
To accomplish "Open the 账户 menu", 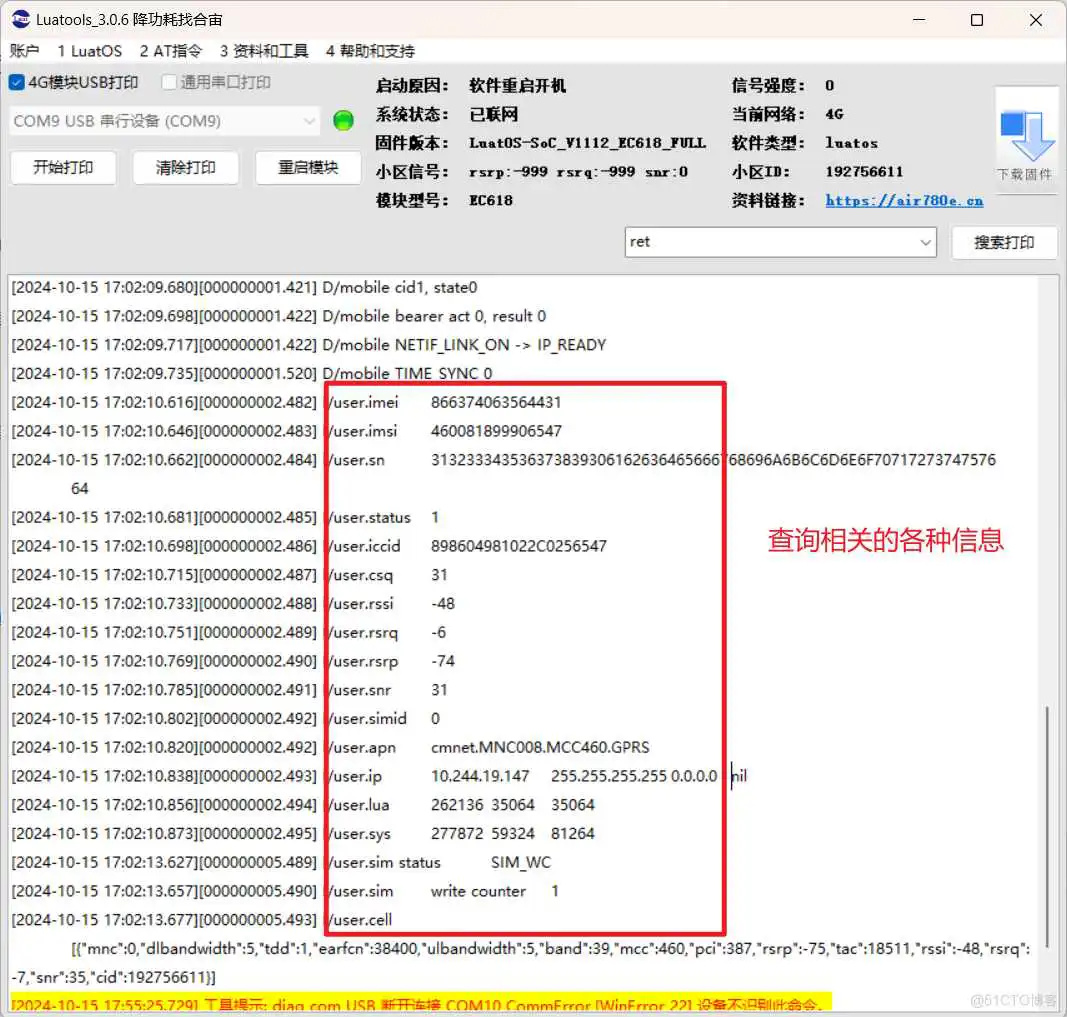I will click(x=24, y=50).
